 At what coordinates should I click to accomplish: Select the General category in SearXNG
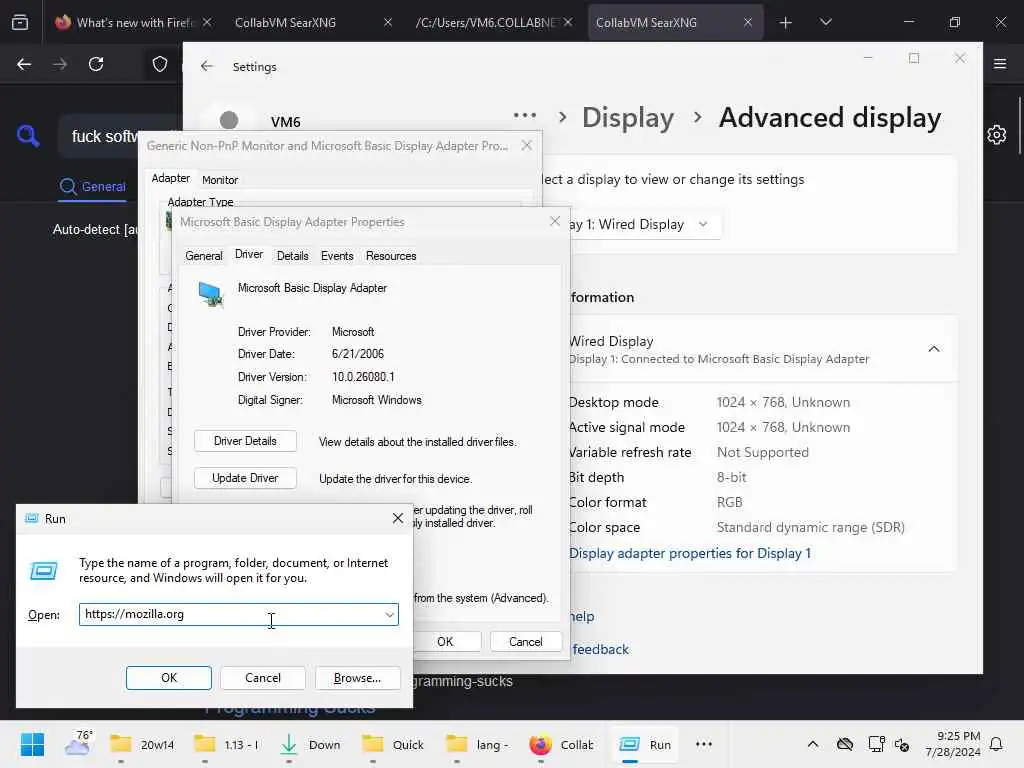pos(93,187)
